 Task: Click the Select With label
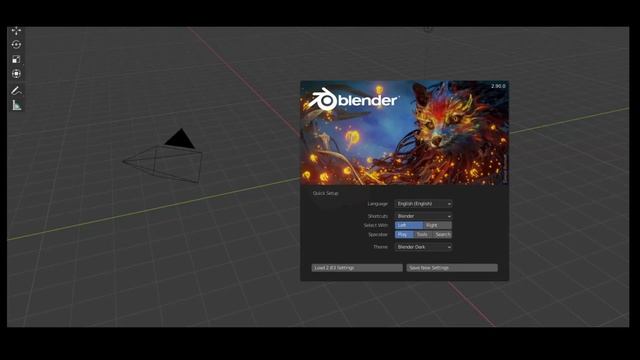(376, 225)
